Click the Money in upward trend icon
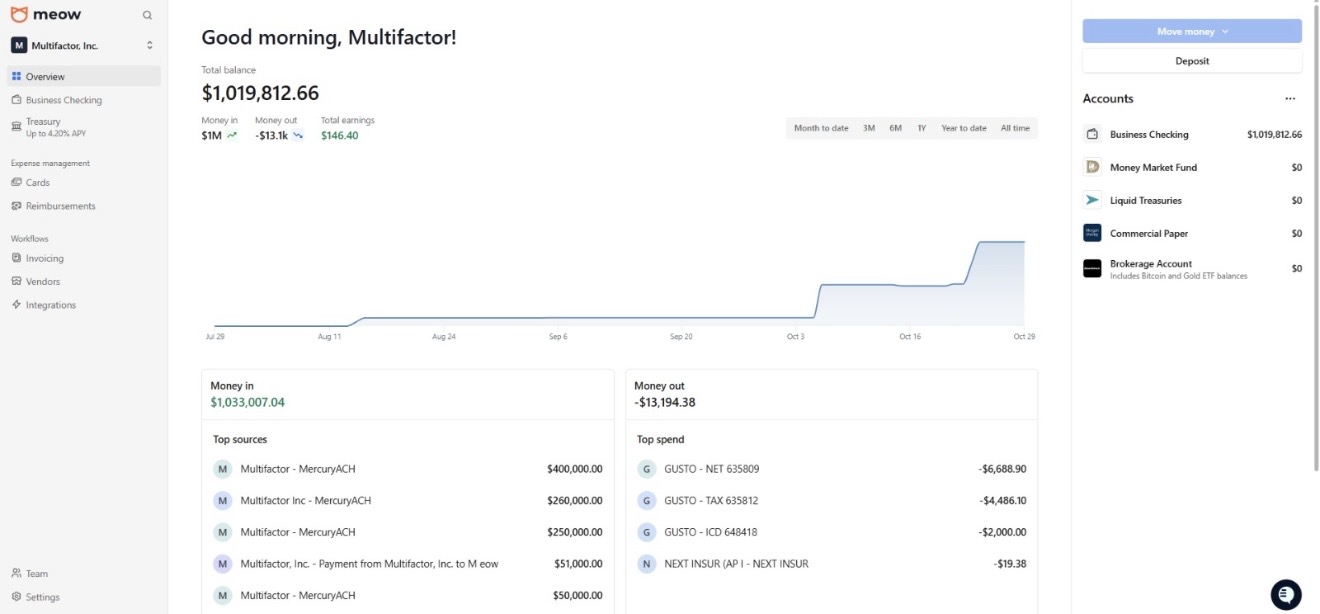Viewport: 1320px width, 614px height. [x=232, y=135]
